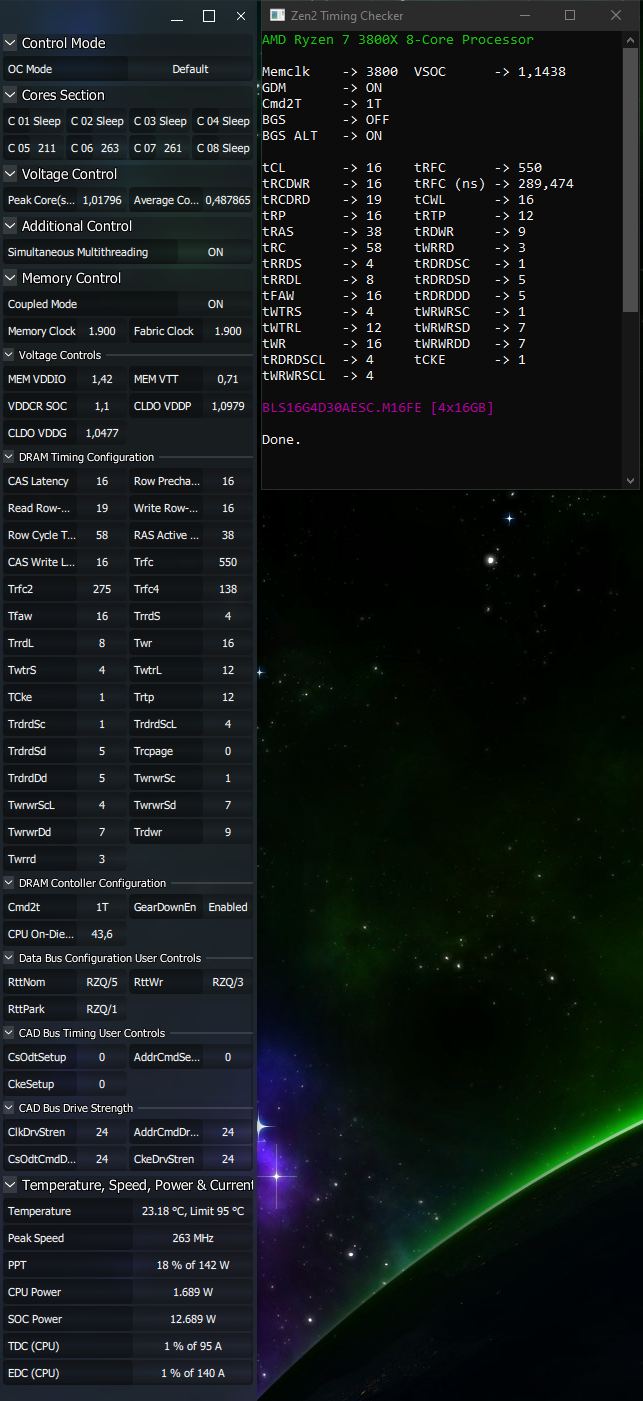Click the MEM VDDIO value 1,42
This screenshot has height=1401, width=643.
pos(102,379)
